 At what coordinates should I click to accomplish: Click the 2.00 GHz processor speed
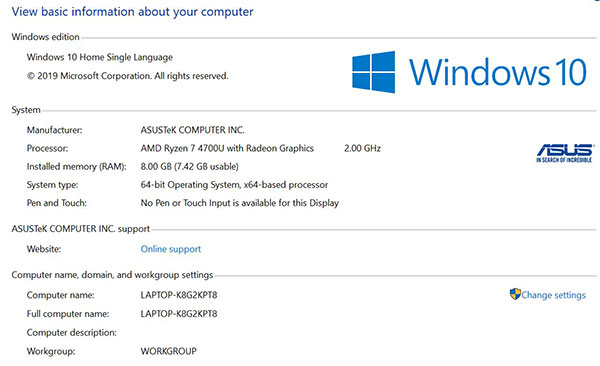tap(362, 148)
